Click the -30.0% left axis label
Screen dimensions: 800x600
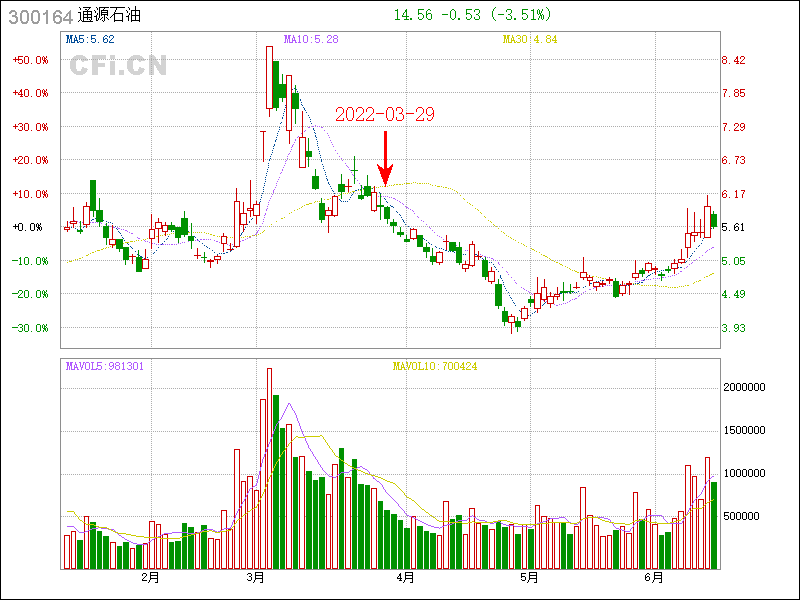coord(30,328)
